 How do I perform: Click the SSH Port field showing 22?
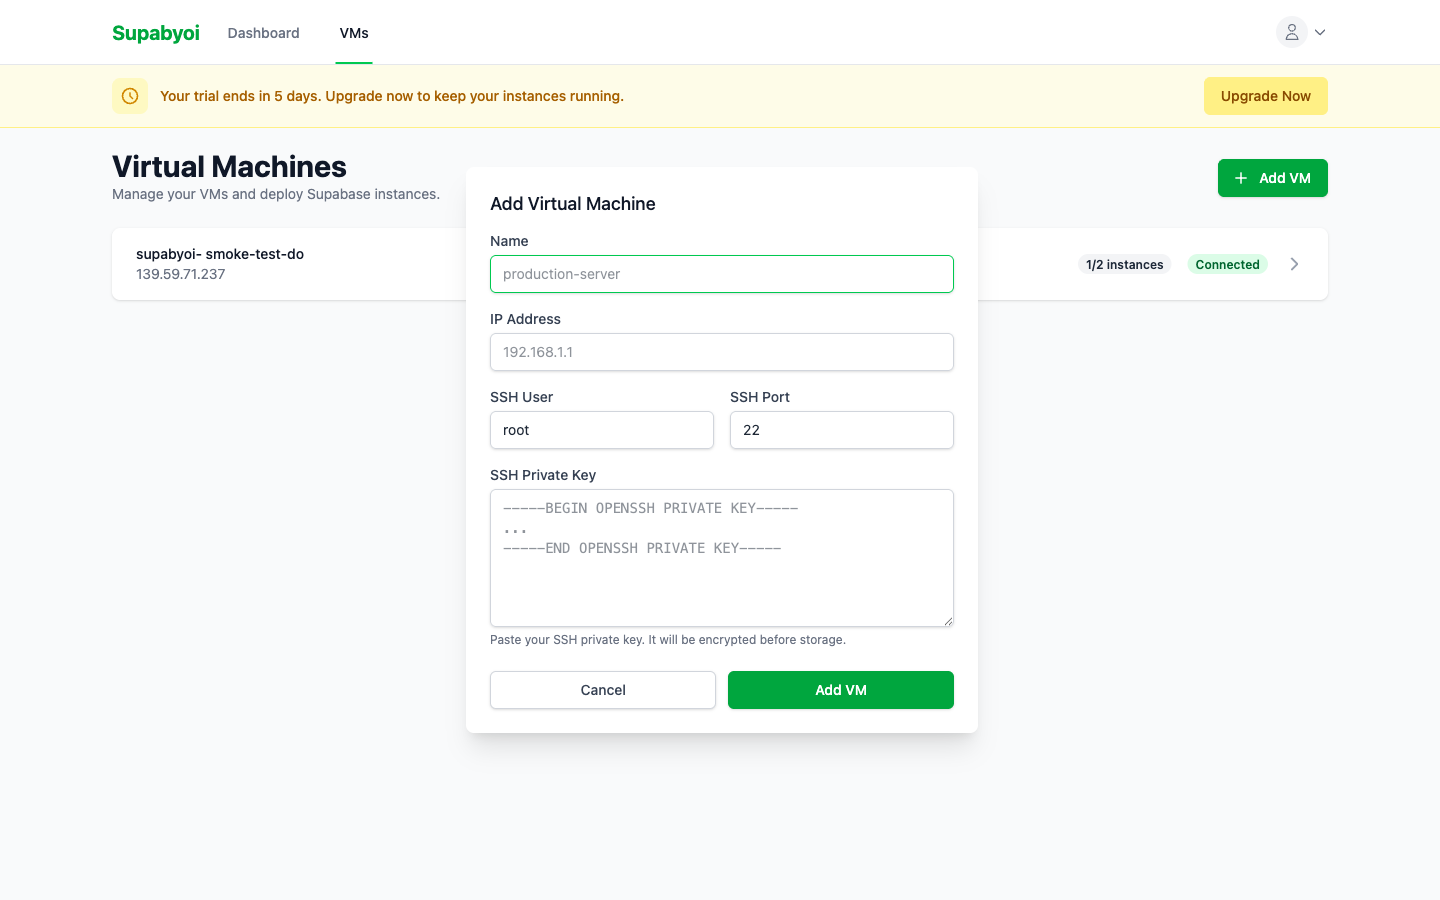841,429
